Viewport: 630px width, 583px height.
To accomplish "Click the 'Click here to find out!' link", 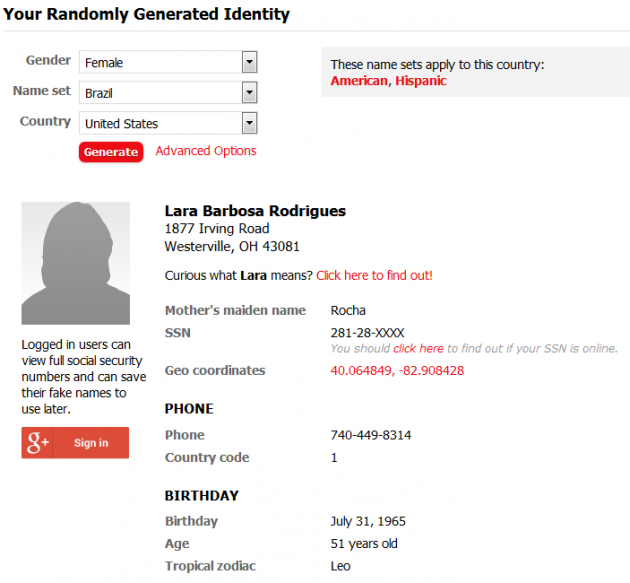I will [x=374, y=275].
